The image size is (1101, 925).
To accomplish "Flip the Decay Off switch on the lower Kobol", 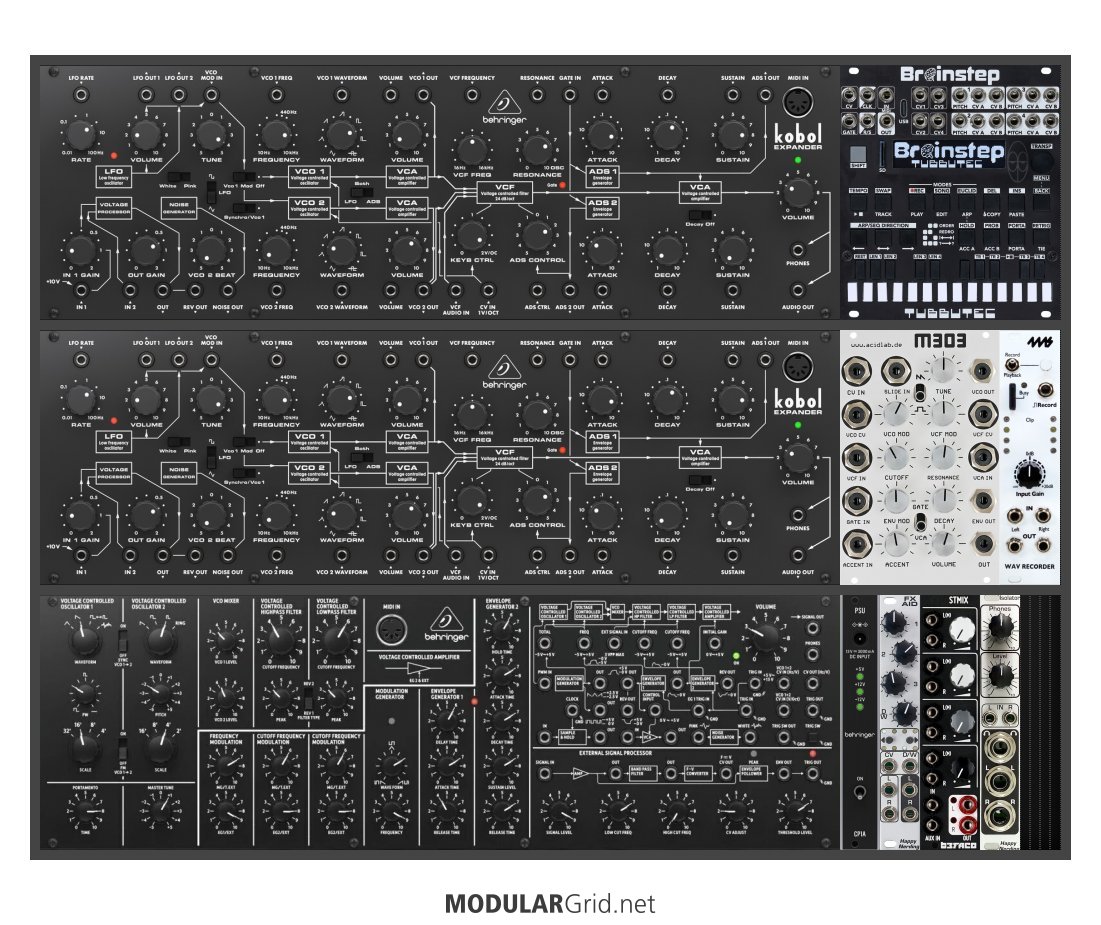I will [x=700, y=480].
